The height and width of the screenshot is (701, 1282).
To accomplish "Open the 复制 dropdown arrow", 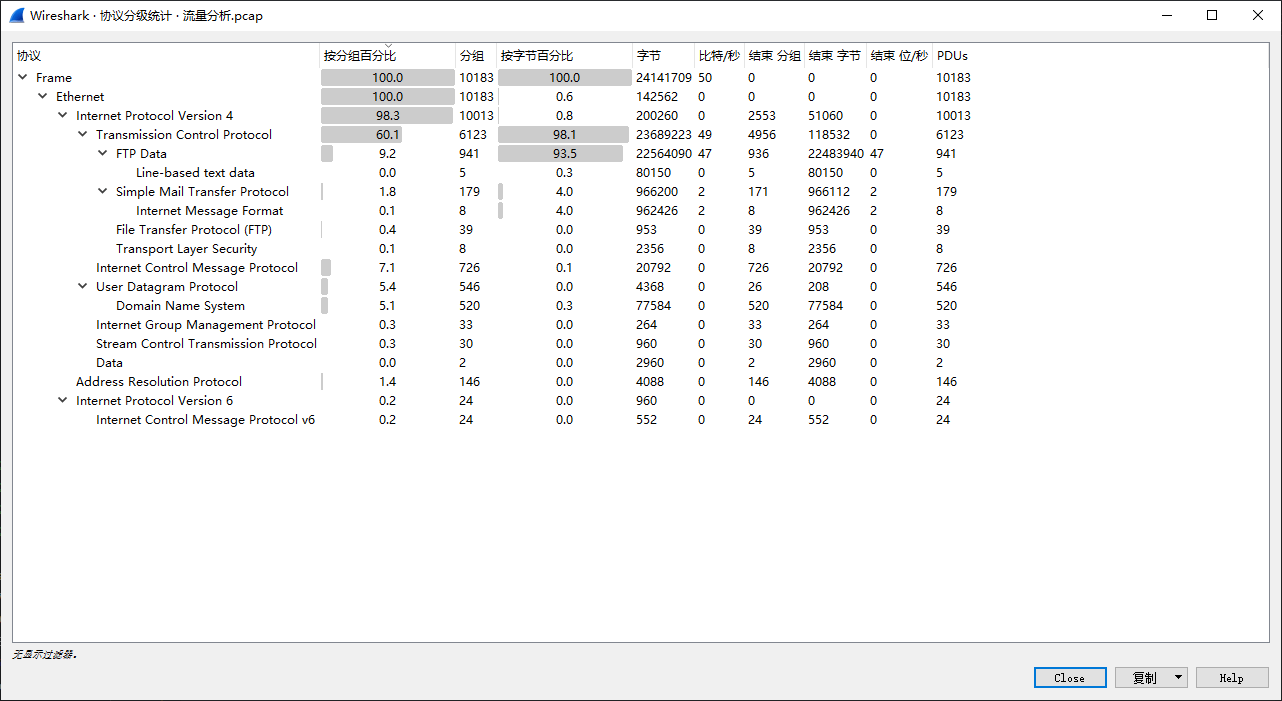I will (1178, 677).
